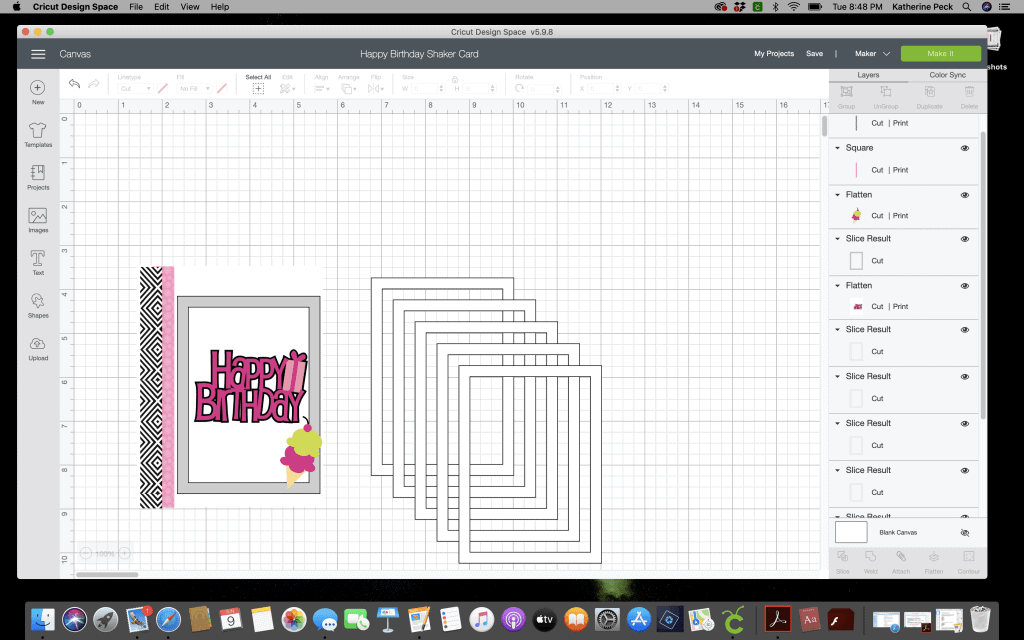Hide the ice cream Flatten layer

coord(965,195)
